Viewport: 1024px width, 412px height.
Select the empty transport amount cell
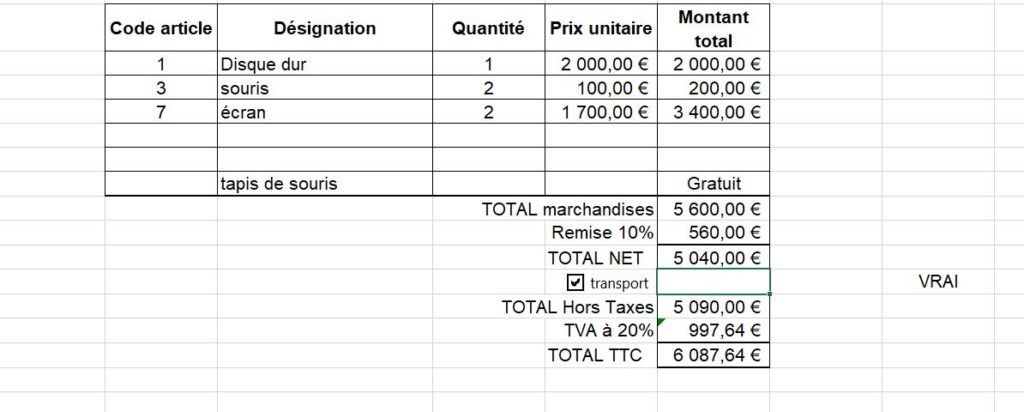[x=713, y=282]
